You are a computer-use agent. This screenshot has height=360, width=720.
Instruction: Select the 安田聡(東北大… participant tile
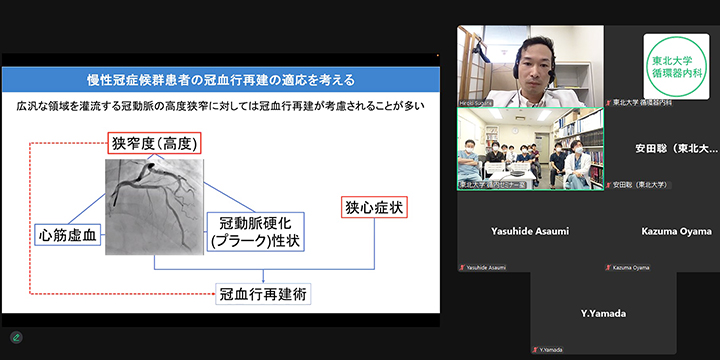[x=663, y=149]
